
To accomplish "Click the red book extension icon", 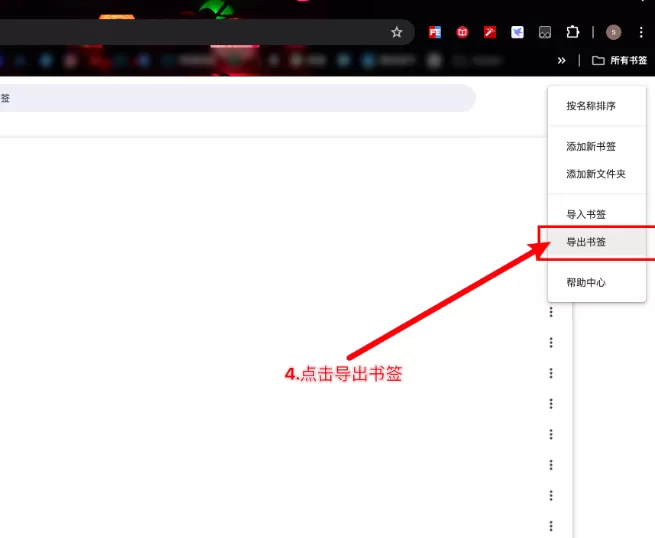I will 462,32.
